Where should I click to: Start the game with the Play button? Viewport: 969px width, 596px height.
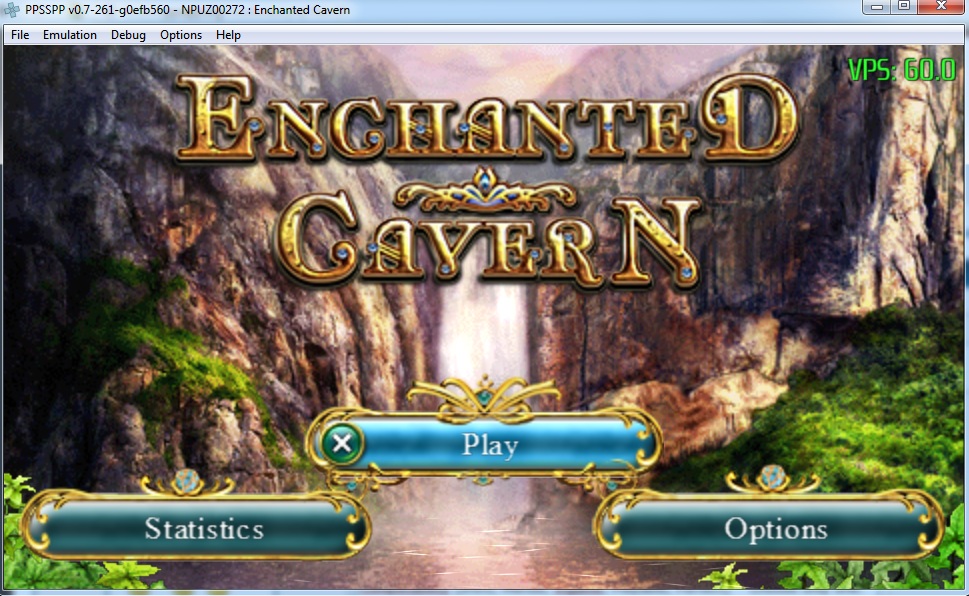(x=488, y=443)
